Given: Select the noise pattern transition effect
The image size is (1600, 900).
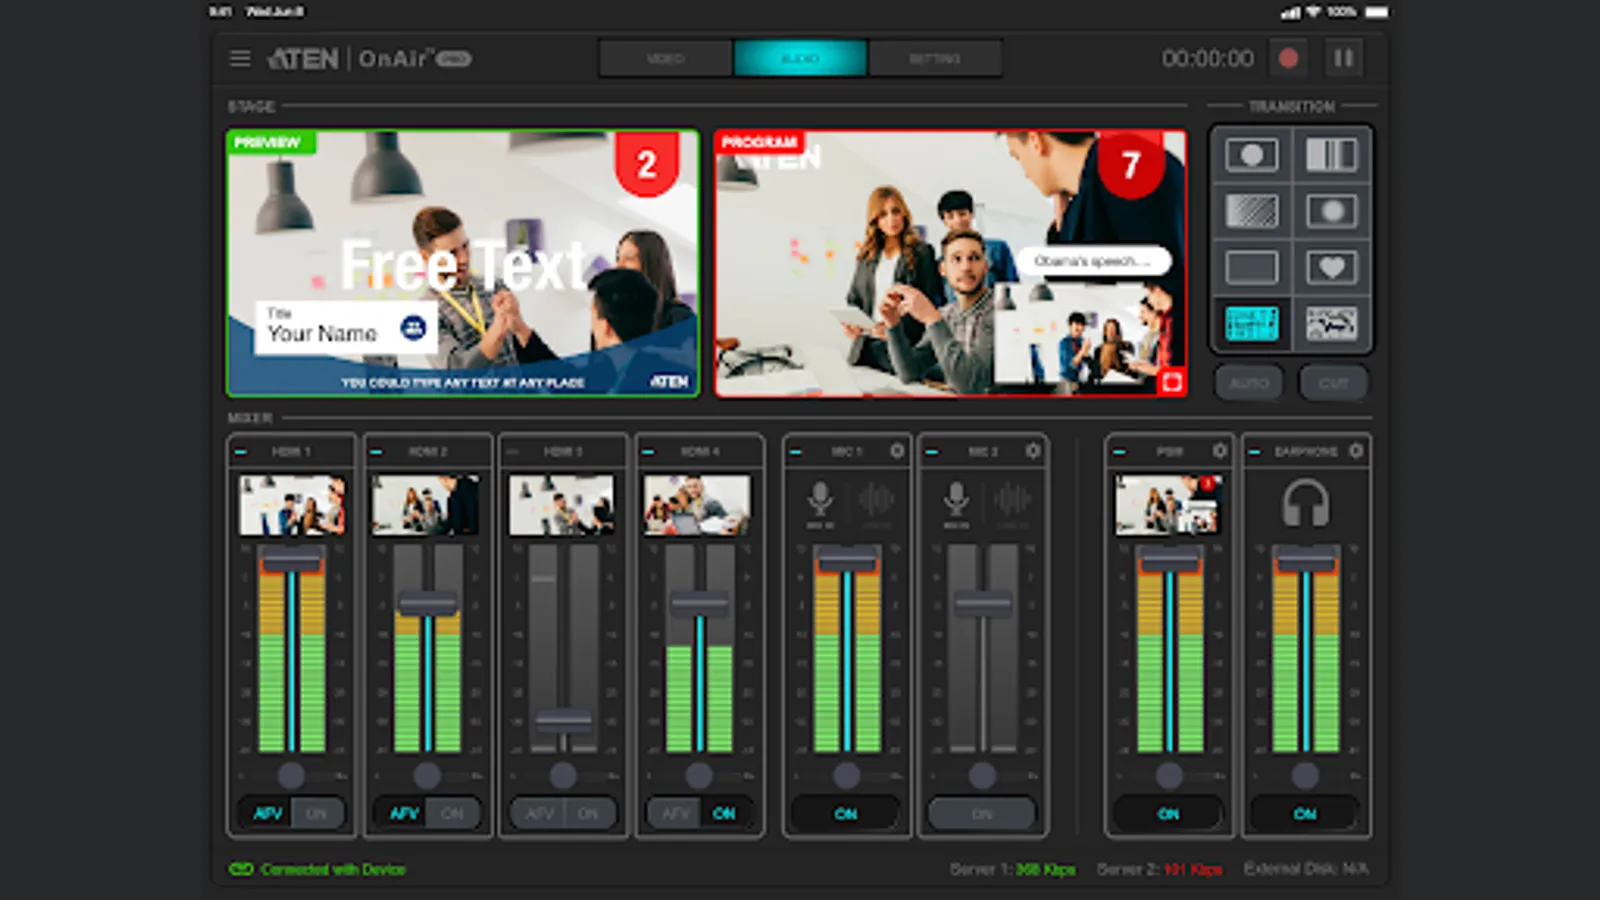Looking at the screenshot, I should click(1331, 323).
